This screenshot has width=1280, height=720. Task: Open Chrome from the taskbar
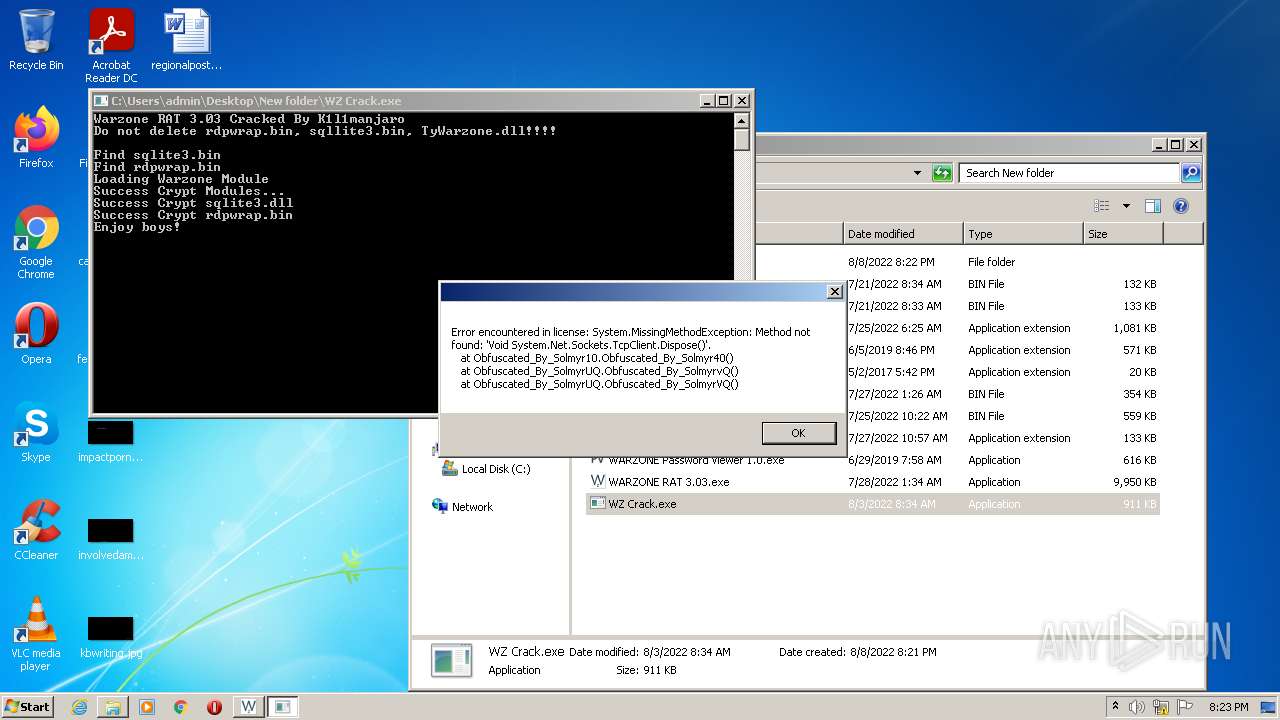181,707
